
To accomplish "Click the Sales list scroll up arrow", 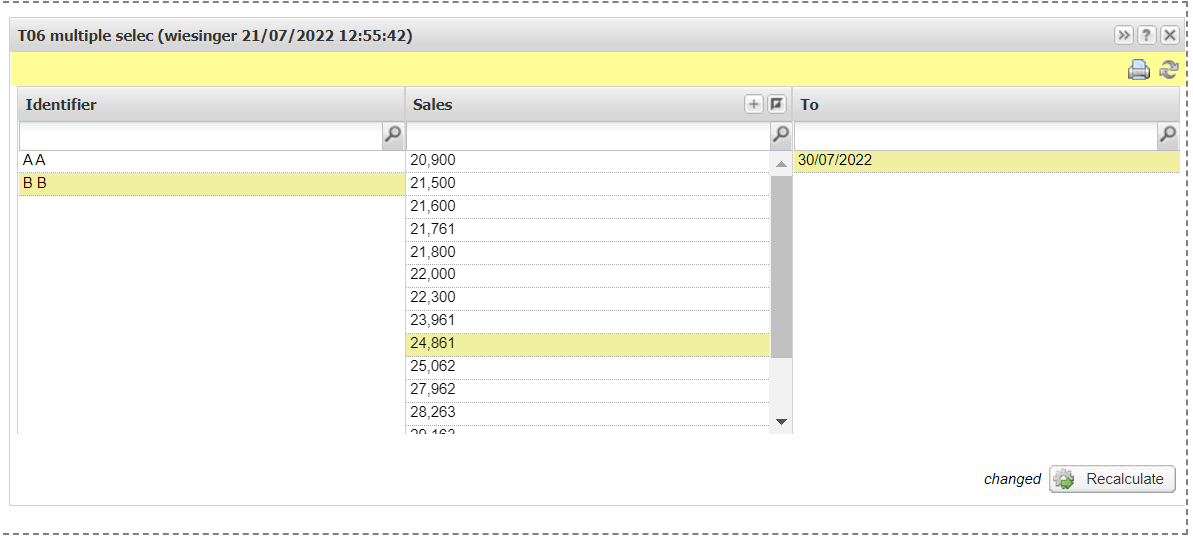I will [781, 163].
